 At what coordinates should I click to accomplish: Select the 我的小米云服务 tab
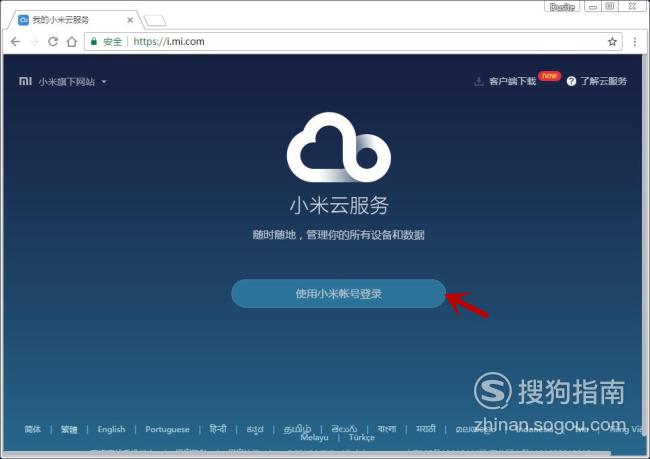pos(74,20)
